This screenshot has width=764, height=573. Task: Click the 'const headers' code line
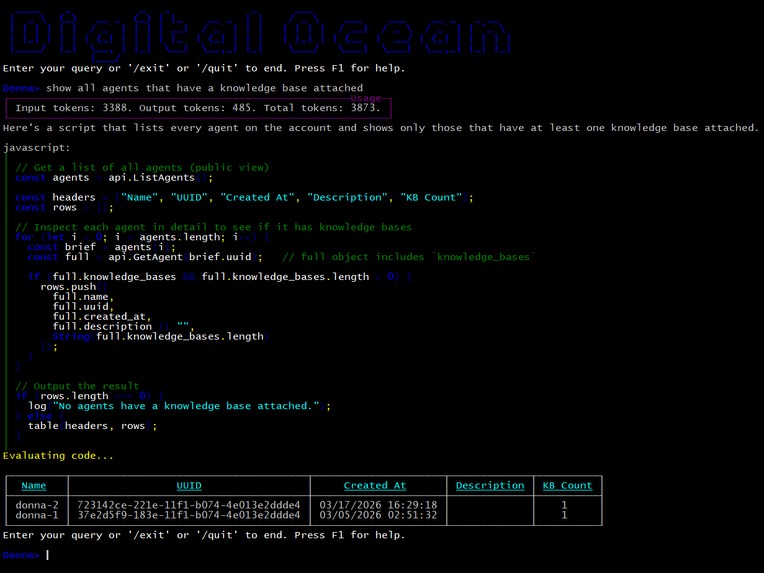pos(244,198)
